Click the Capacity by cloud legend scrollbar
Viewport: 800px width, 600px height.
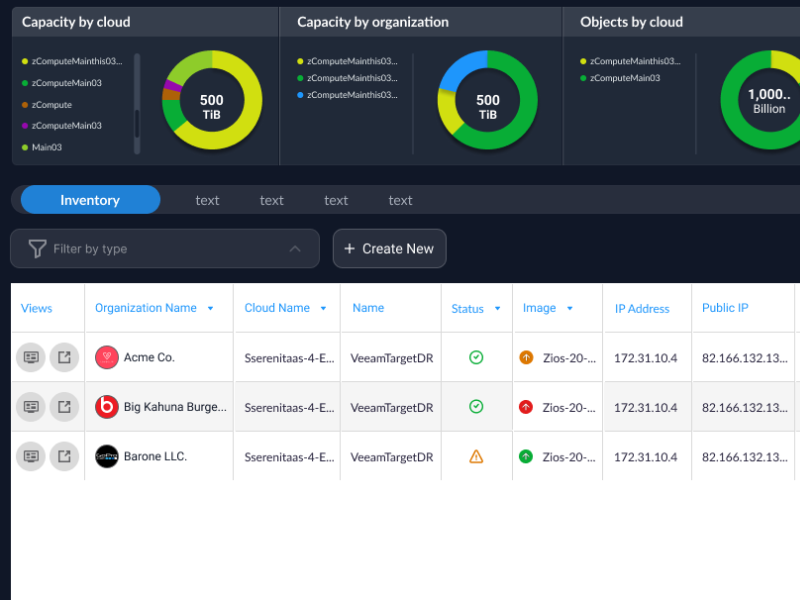[137, 103]
